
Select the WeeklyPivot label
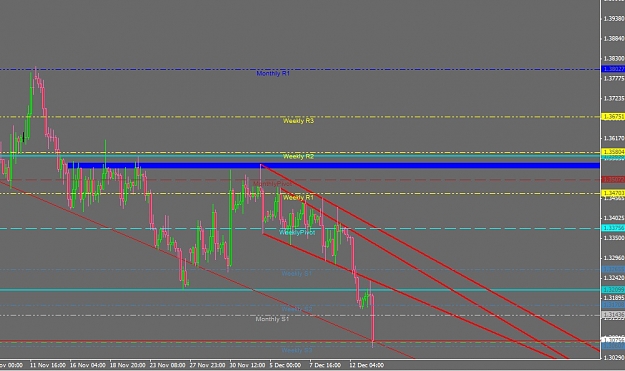(x=297, y=232)
